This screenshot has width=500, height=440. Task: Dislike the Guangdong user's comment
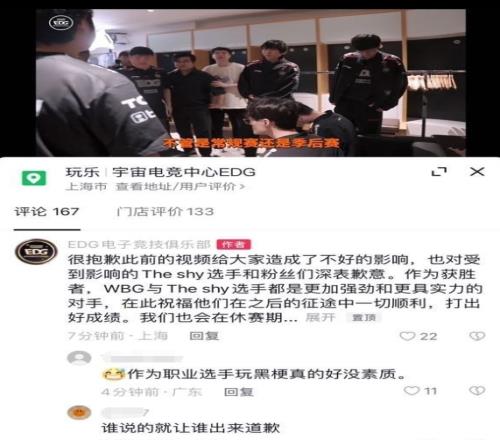477,390
